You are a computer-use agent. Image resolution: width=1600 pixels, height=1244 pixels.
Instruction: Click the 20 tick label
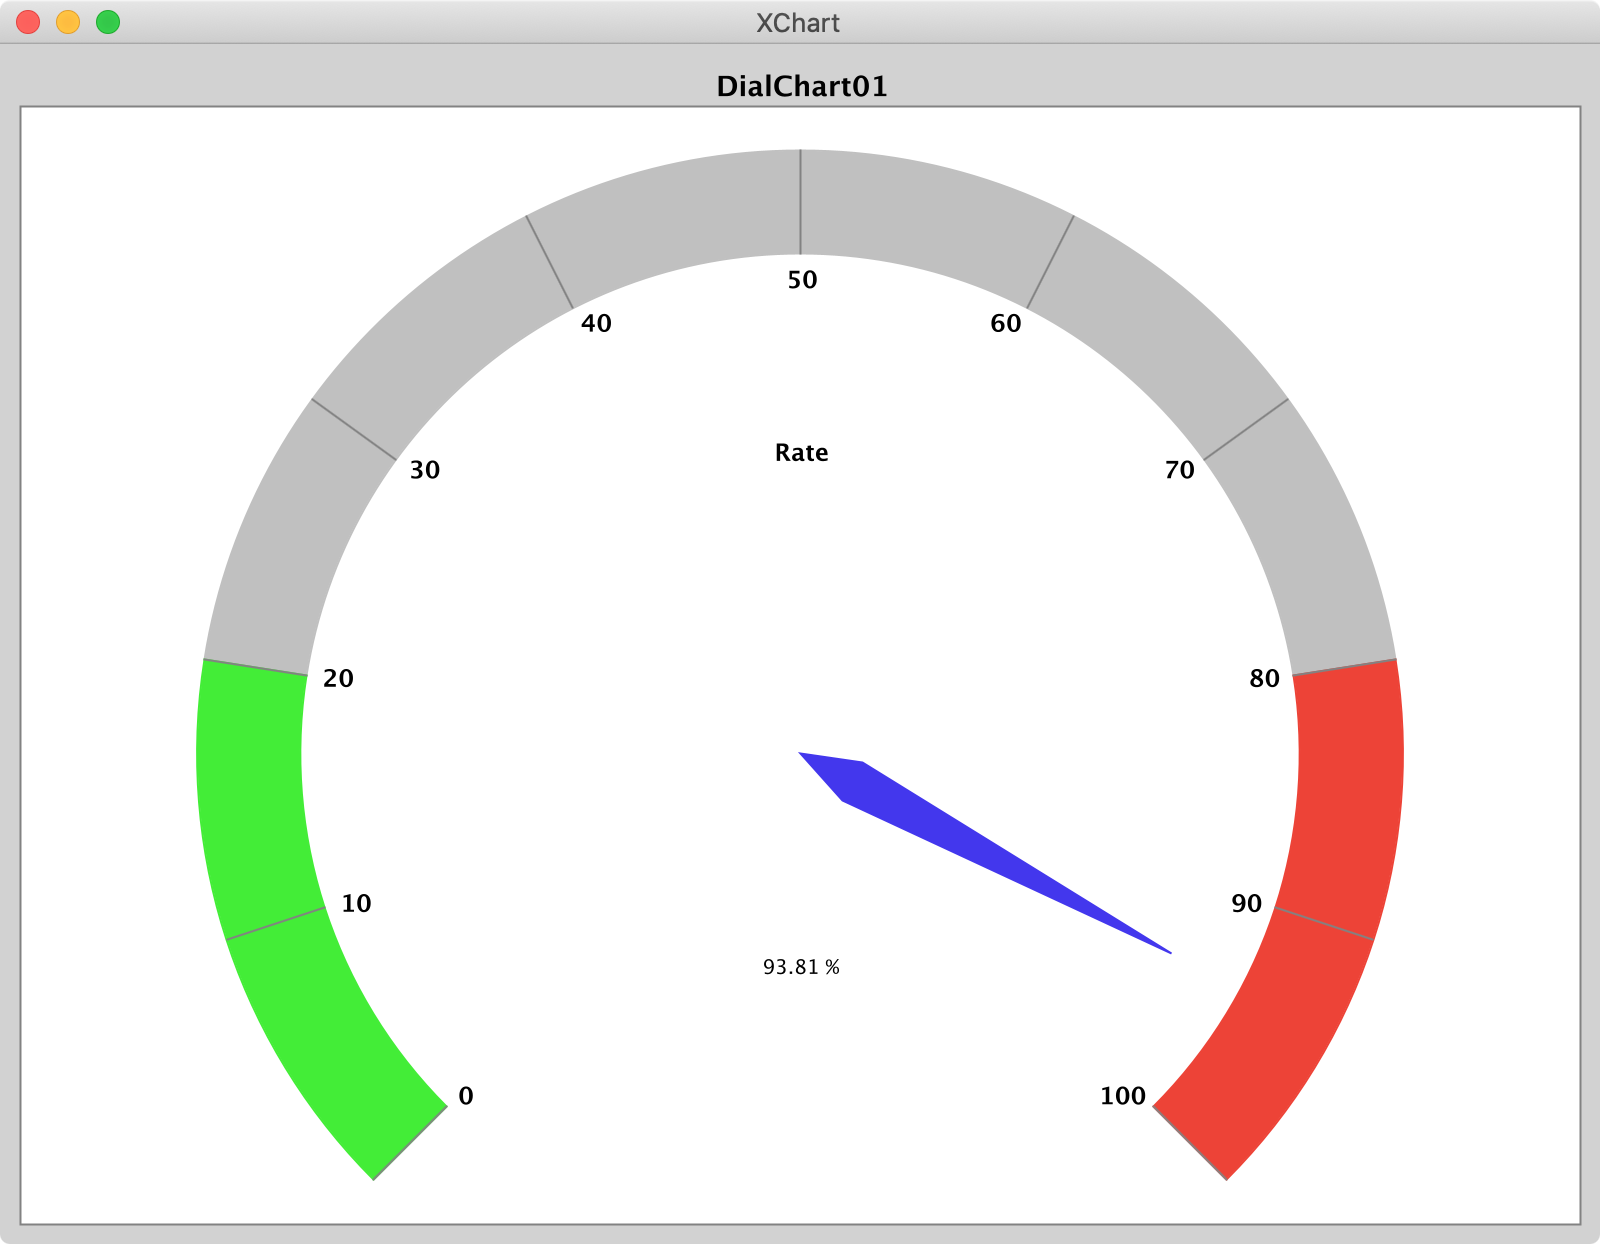(338, 679)
